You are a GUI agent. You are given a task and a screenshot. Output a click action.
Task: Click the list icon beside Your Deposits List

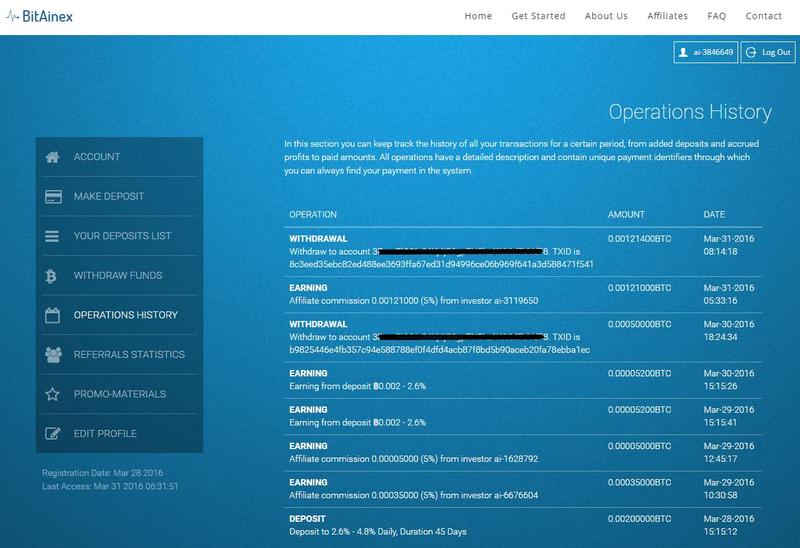(53, 236)
